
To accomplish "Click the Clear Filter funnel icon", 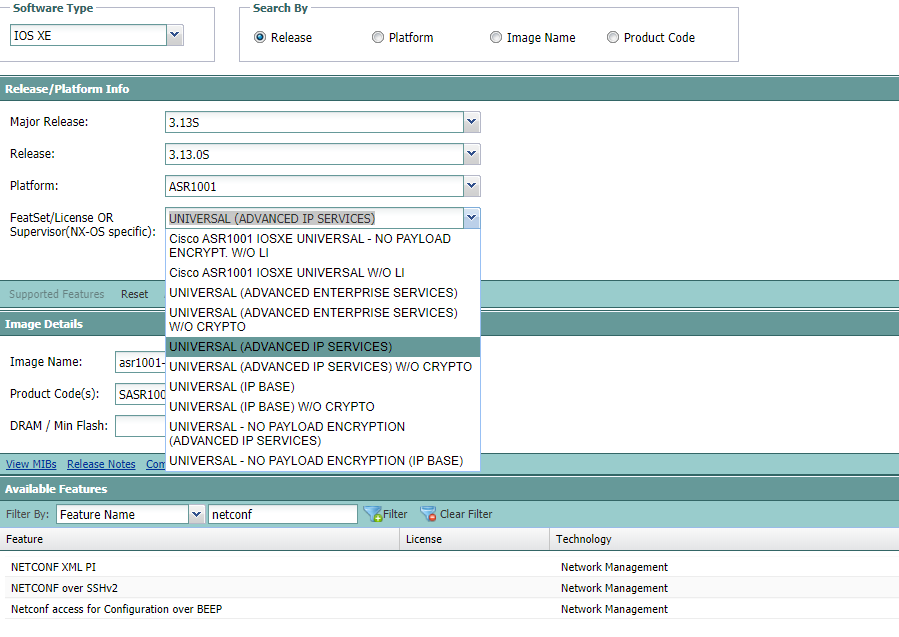I will click(x=428, y=514).
